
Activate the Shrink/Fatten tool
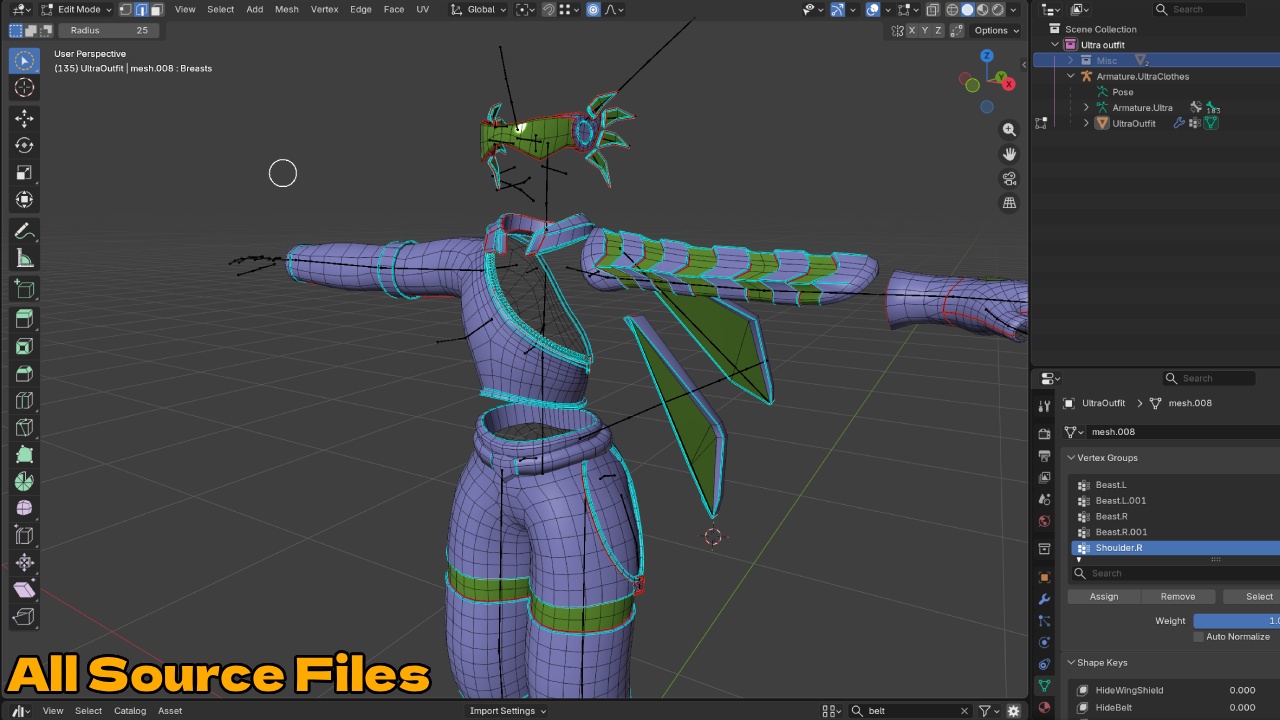[24, 563]
